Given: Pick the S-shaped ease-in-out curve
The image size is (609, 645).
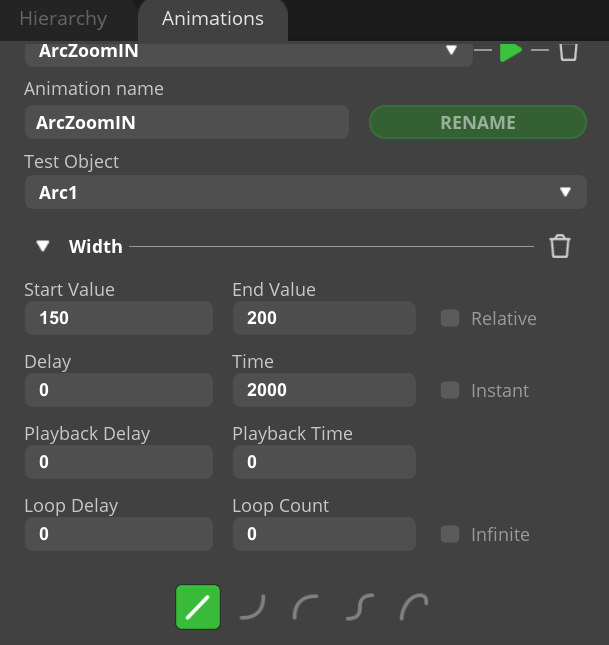Looking at the screenshot, I should (x=360, y=607).
